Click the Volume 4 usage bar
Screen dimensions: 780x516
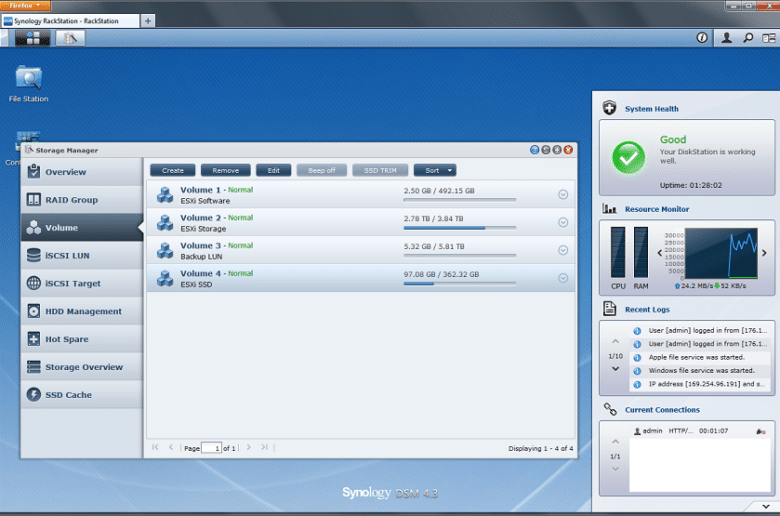click(x=460, y=284)
